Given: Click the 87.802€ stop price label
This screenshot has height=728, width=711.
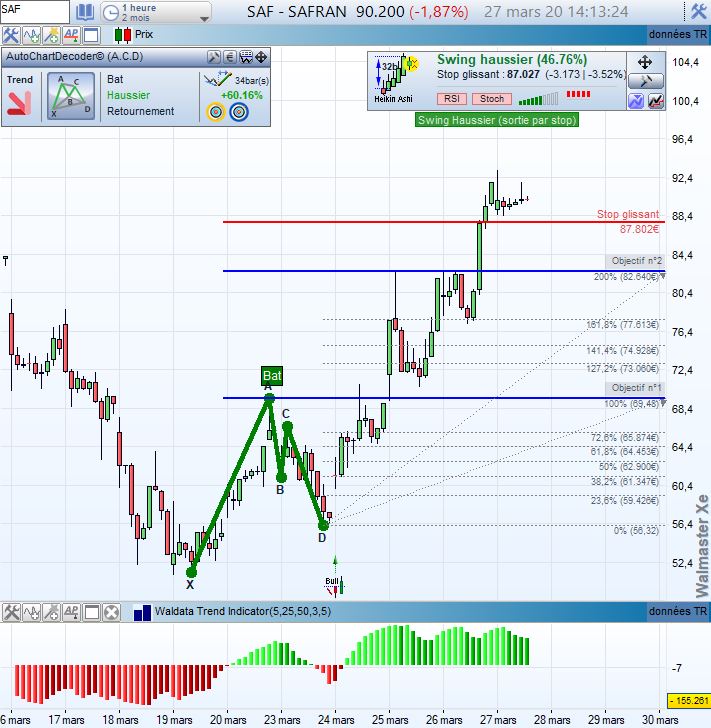Looking at the screenshot, I should point(639,228).
